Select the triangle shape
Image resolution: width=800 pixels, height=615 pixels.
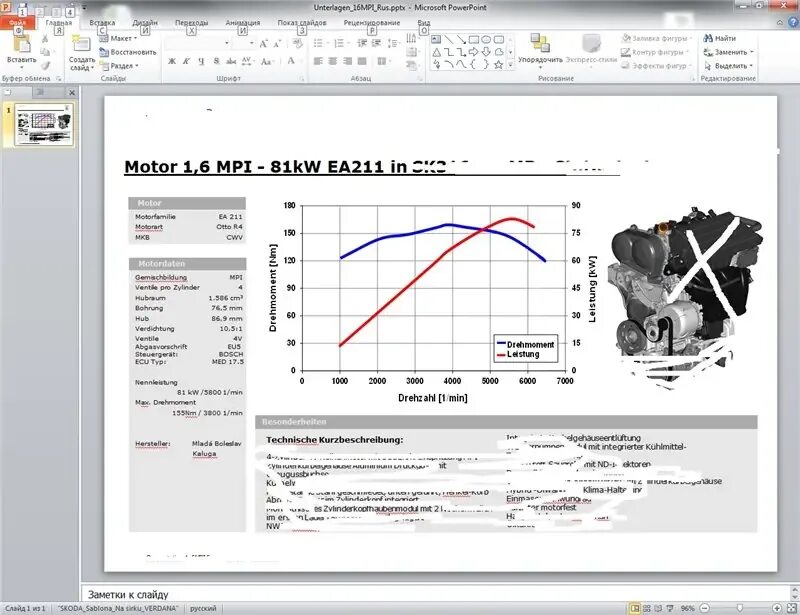tap(436, 52)
